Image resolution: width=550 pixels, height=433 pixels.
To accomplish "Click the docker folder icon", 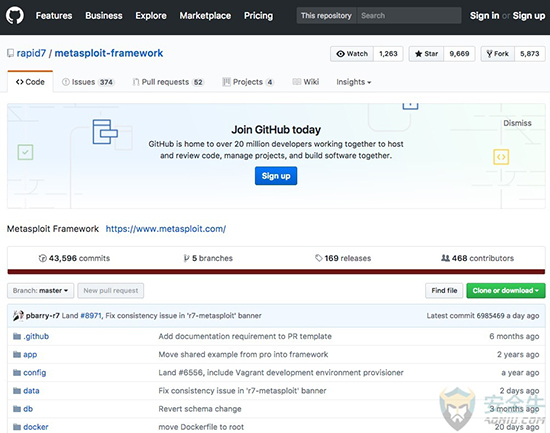I will 17,427.
